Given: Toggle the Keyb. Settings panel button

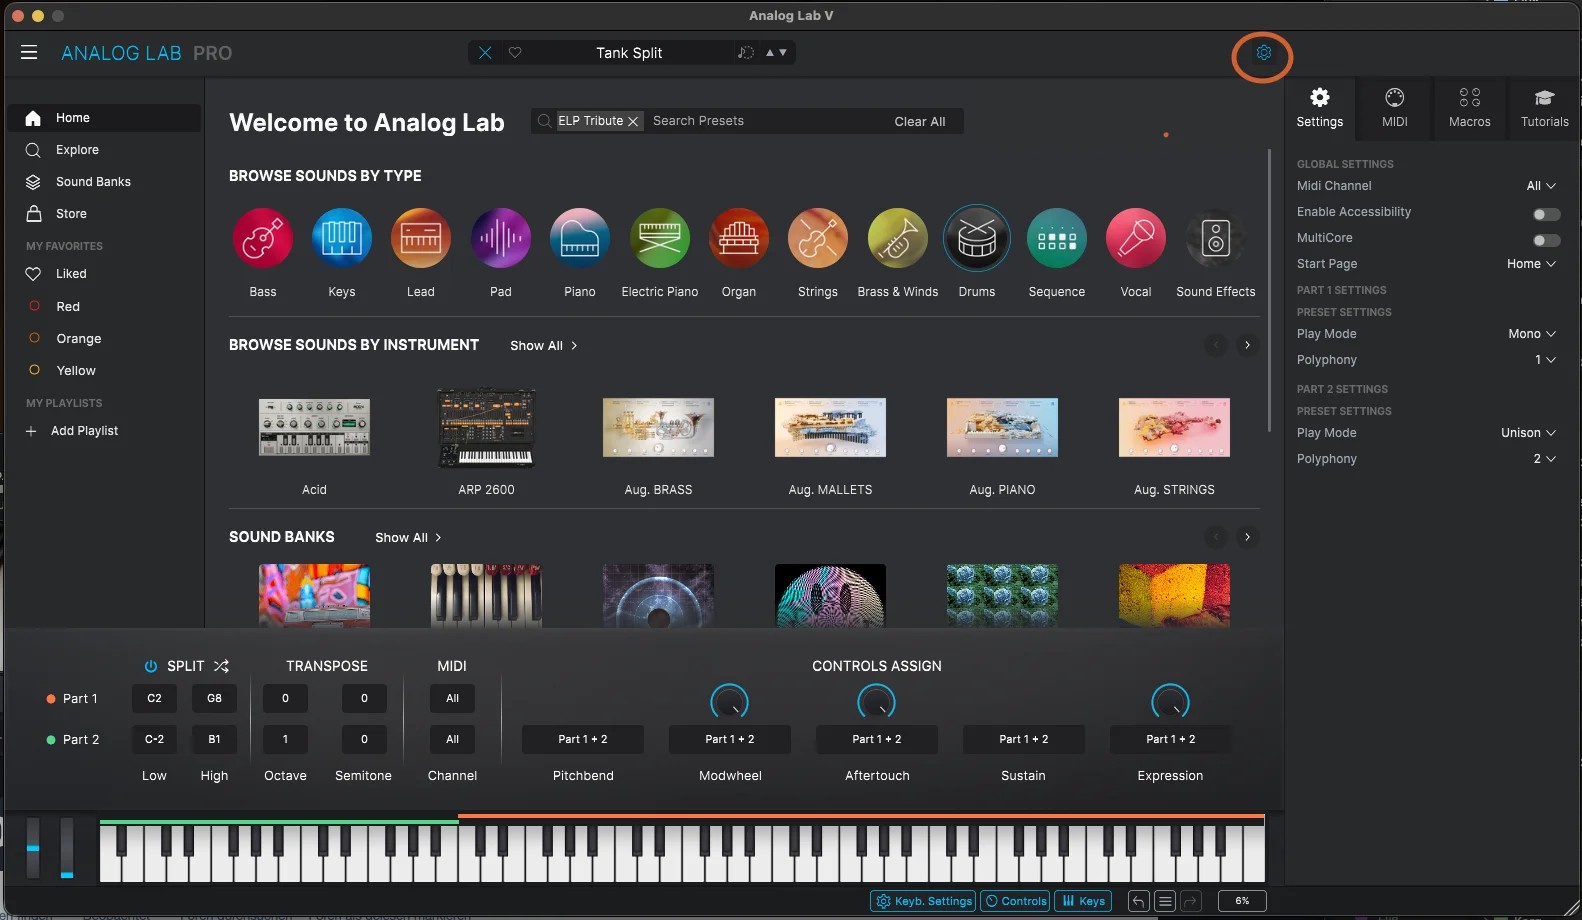Looking at the screenshot, I should tap(923, 901).
